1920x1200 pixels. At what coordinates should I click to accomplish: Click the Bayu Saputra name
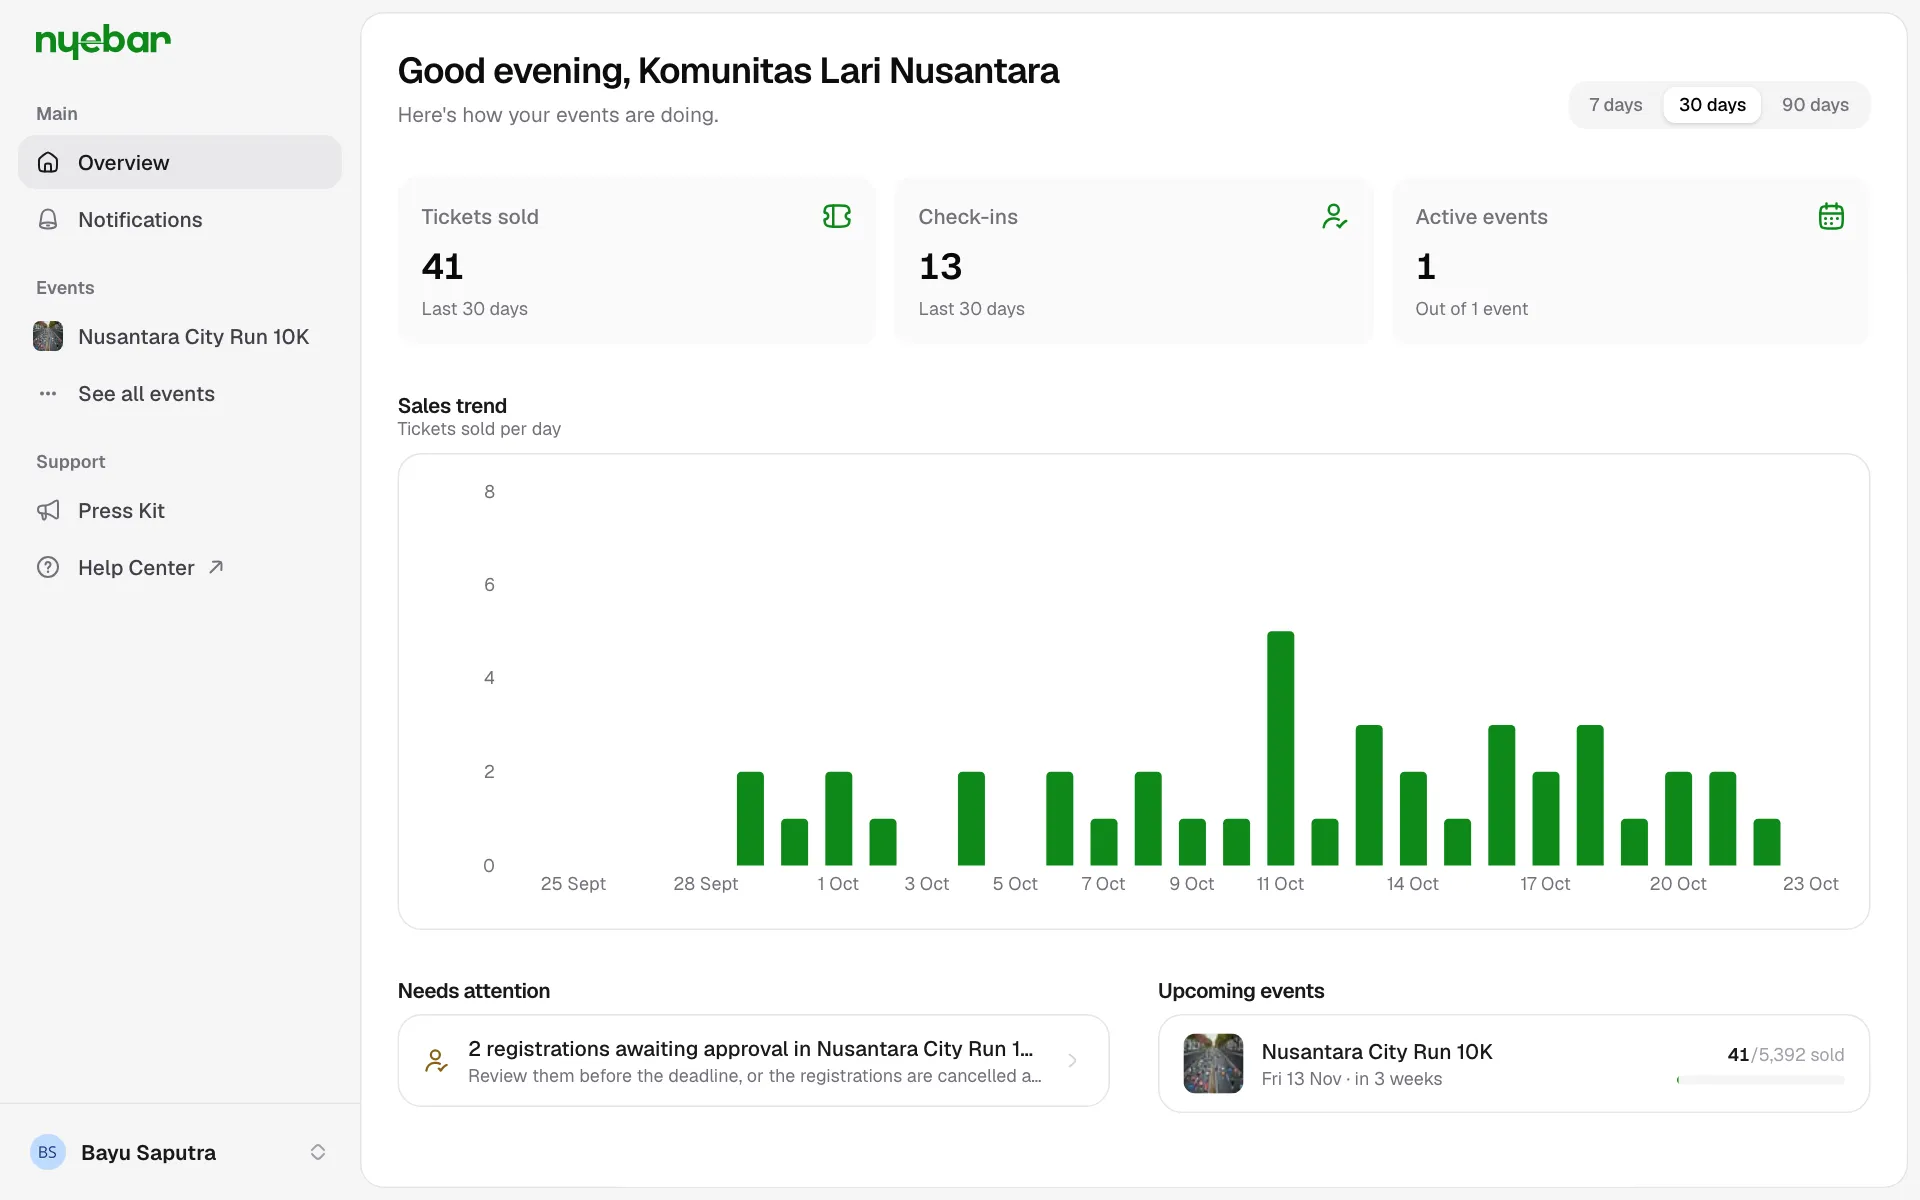[x=148, y=1152]
